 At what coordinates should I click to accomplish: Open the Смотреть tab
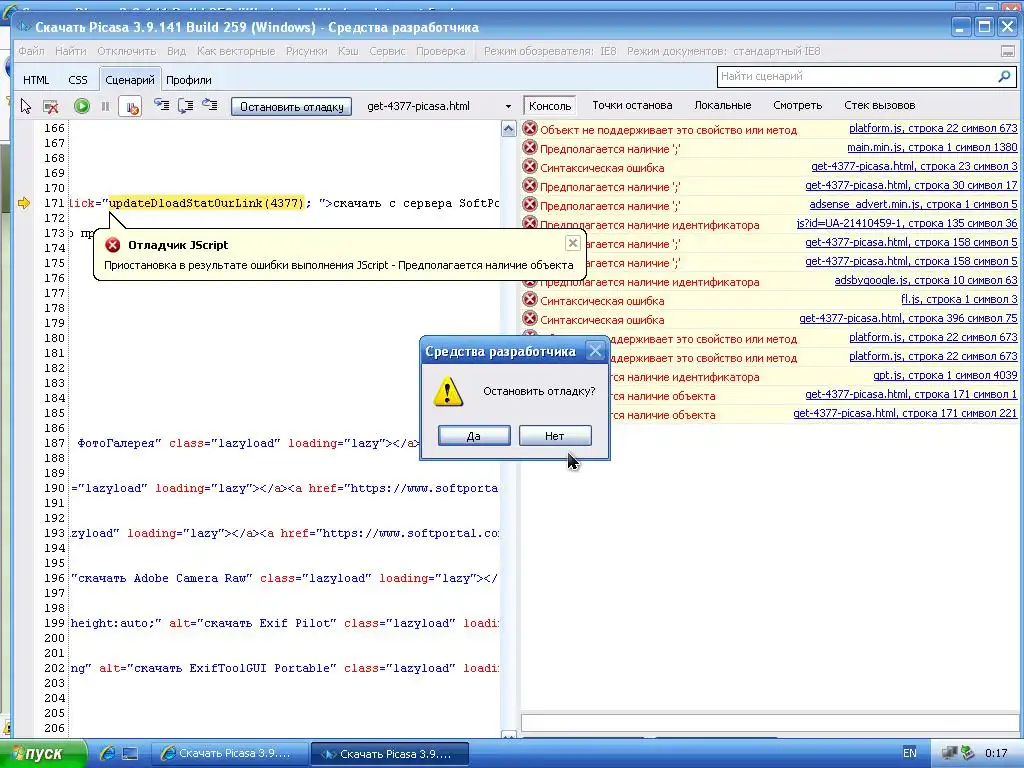coord(797,105)
